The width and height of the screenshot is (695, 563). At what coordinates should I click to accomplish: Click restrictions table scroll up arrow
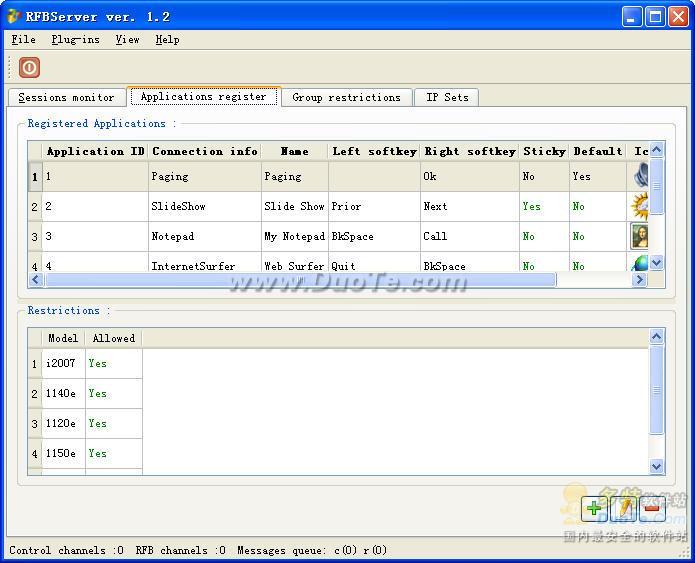coord(656,336)
